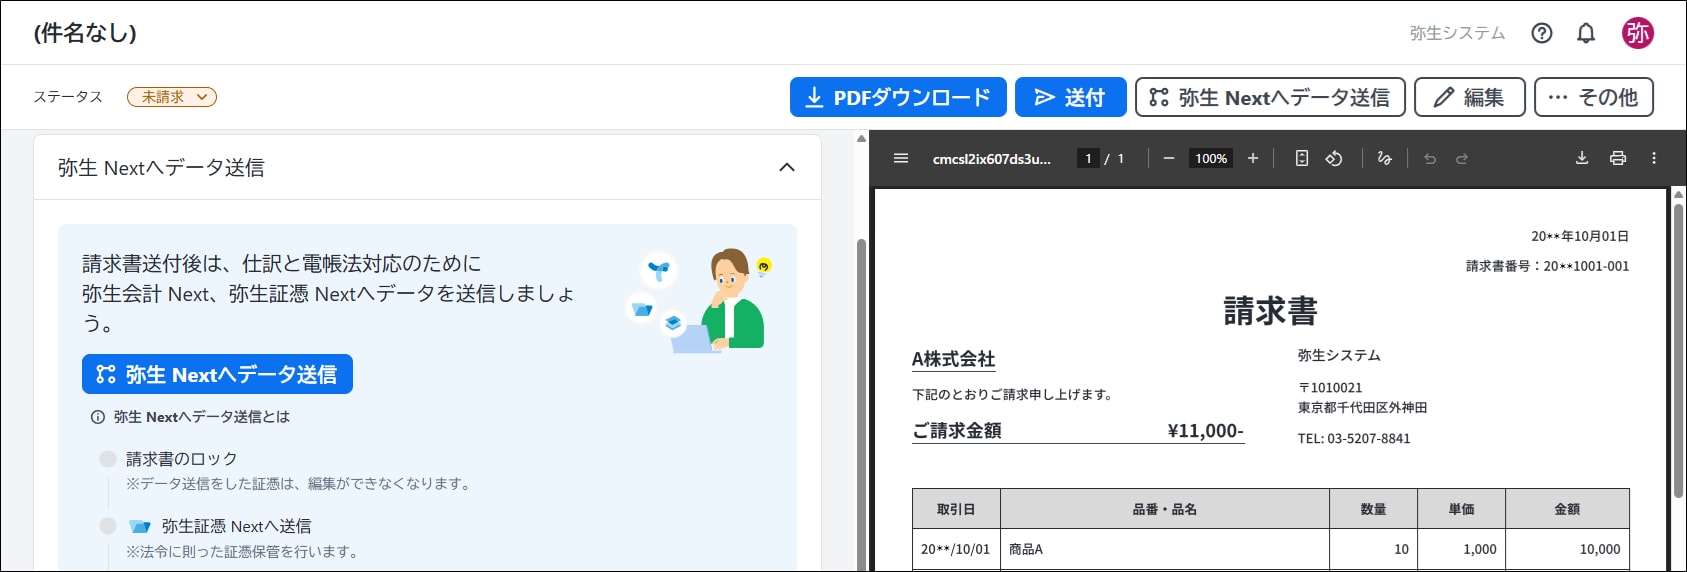Select the 弥生証憑 Nextへ送信 step text

pyautogui.click(x=236, y=526)
